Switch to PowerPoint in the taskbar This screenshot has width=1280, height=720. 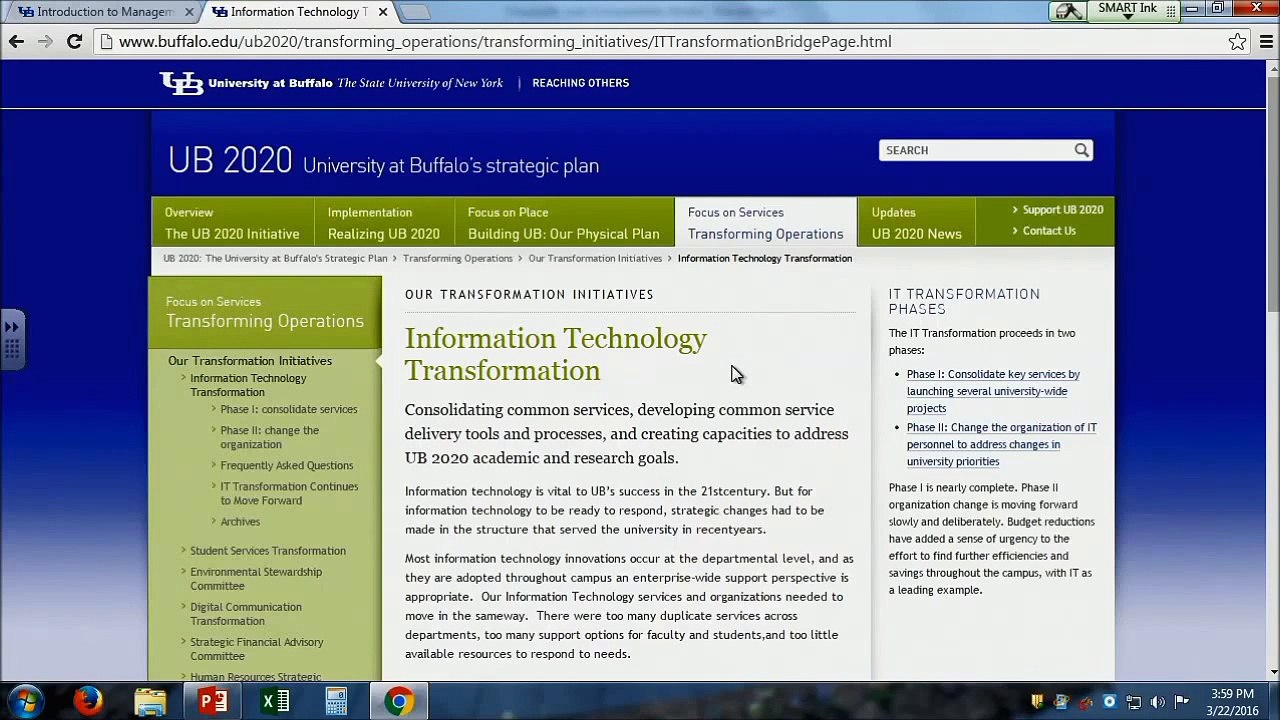point(213,701)
